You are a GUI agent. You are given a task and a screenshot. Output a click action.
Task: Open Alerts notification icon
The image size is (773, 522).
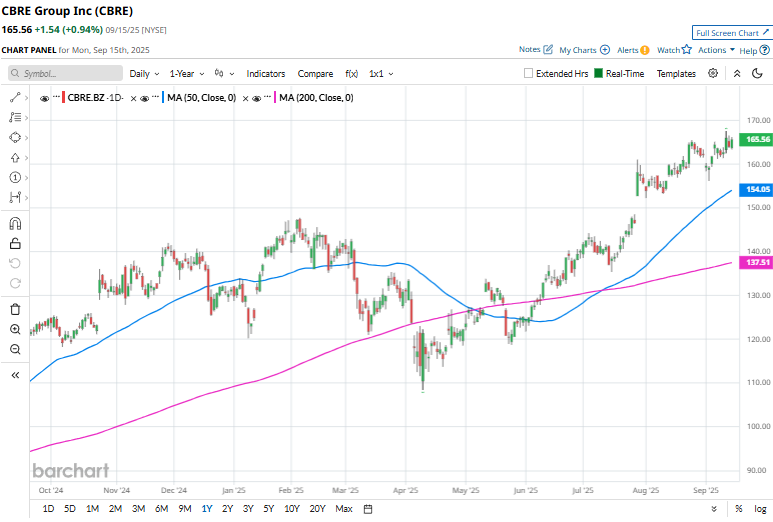click(645, 50)
